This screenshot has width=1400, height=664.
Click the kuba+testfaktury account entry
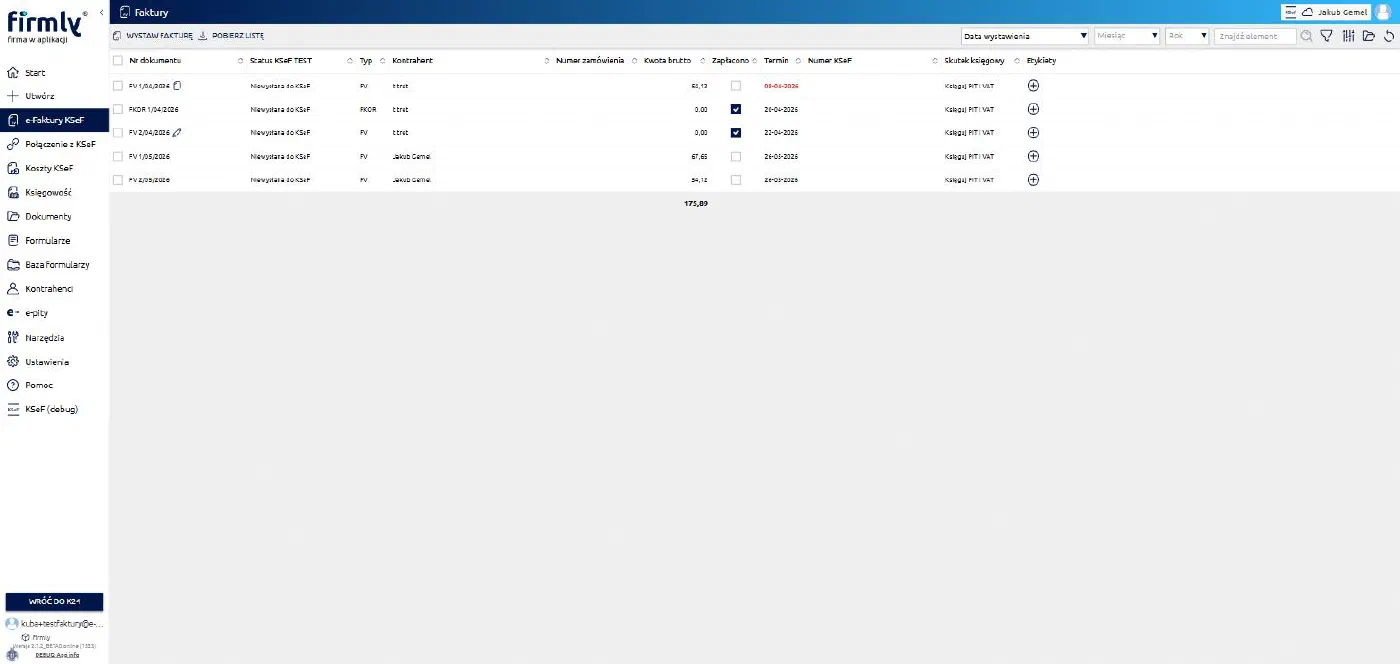pyautogui.click(x=54, y=623)
